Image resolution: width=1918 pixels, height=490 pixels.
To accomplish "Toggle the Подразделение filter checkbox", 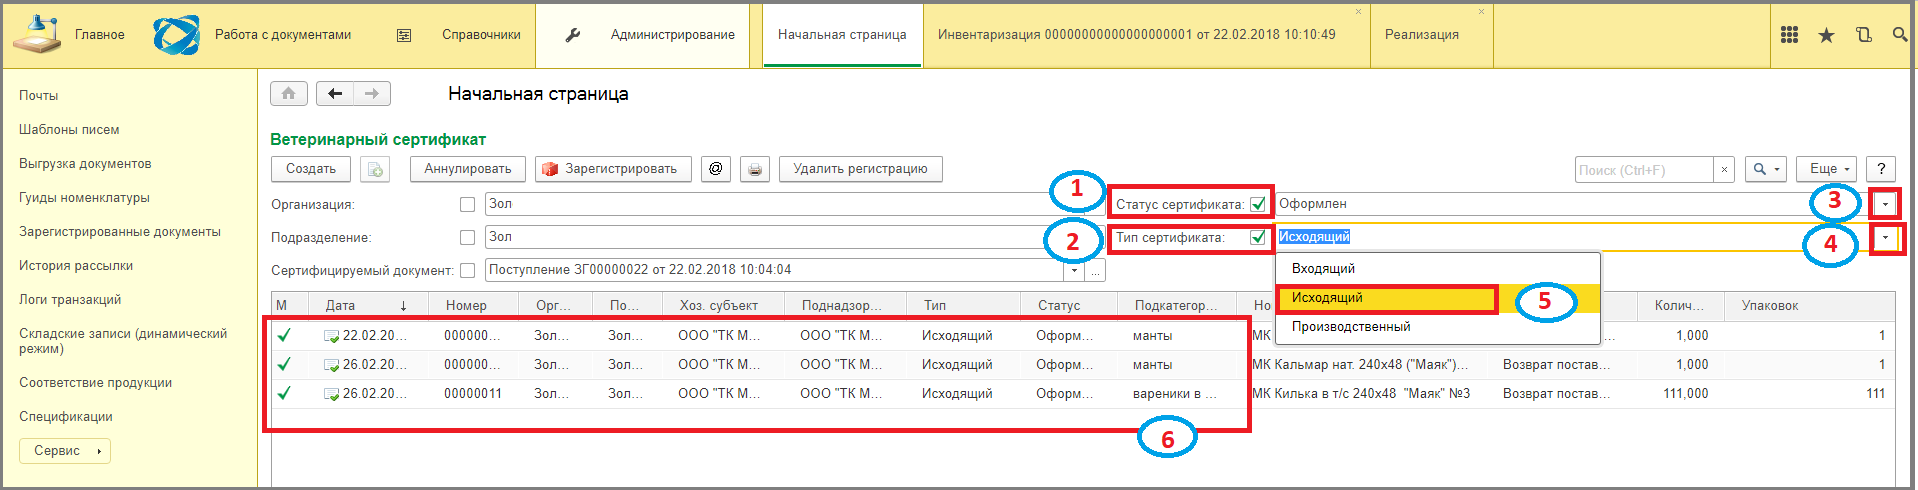I will click(467, 237).
